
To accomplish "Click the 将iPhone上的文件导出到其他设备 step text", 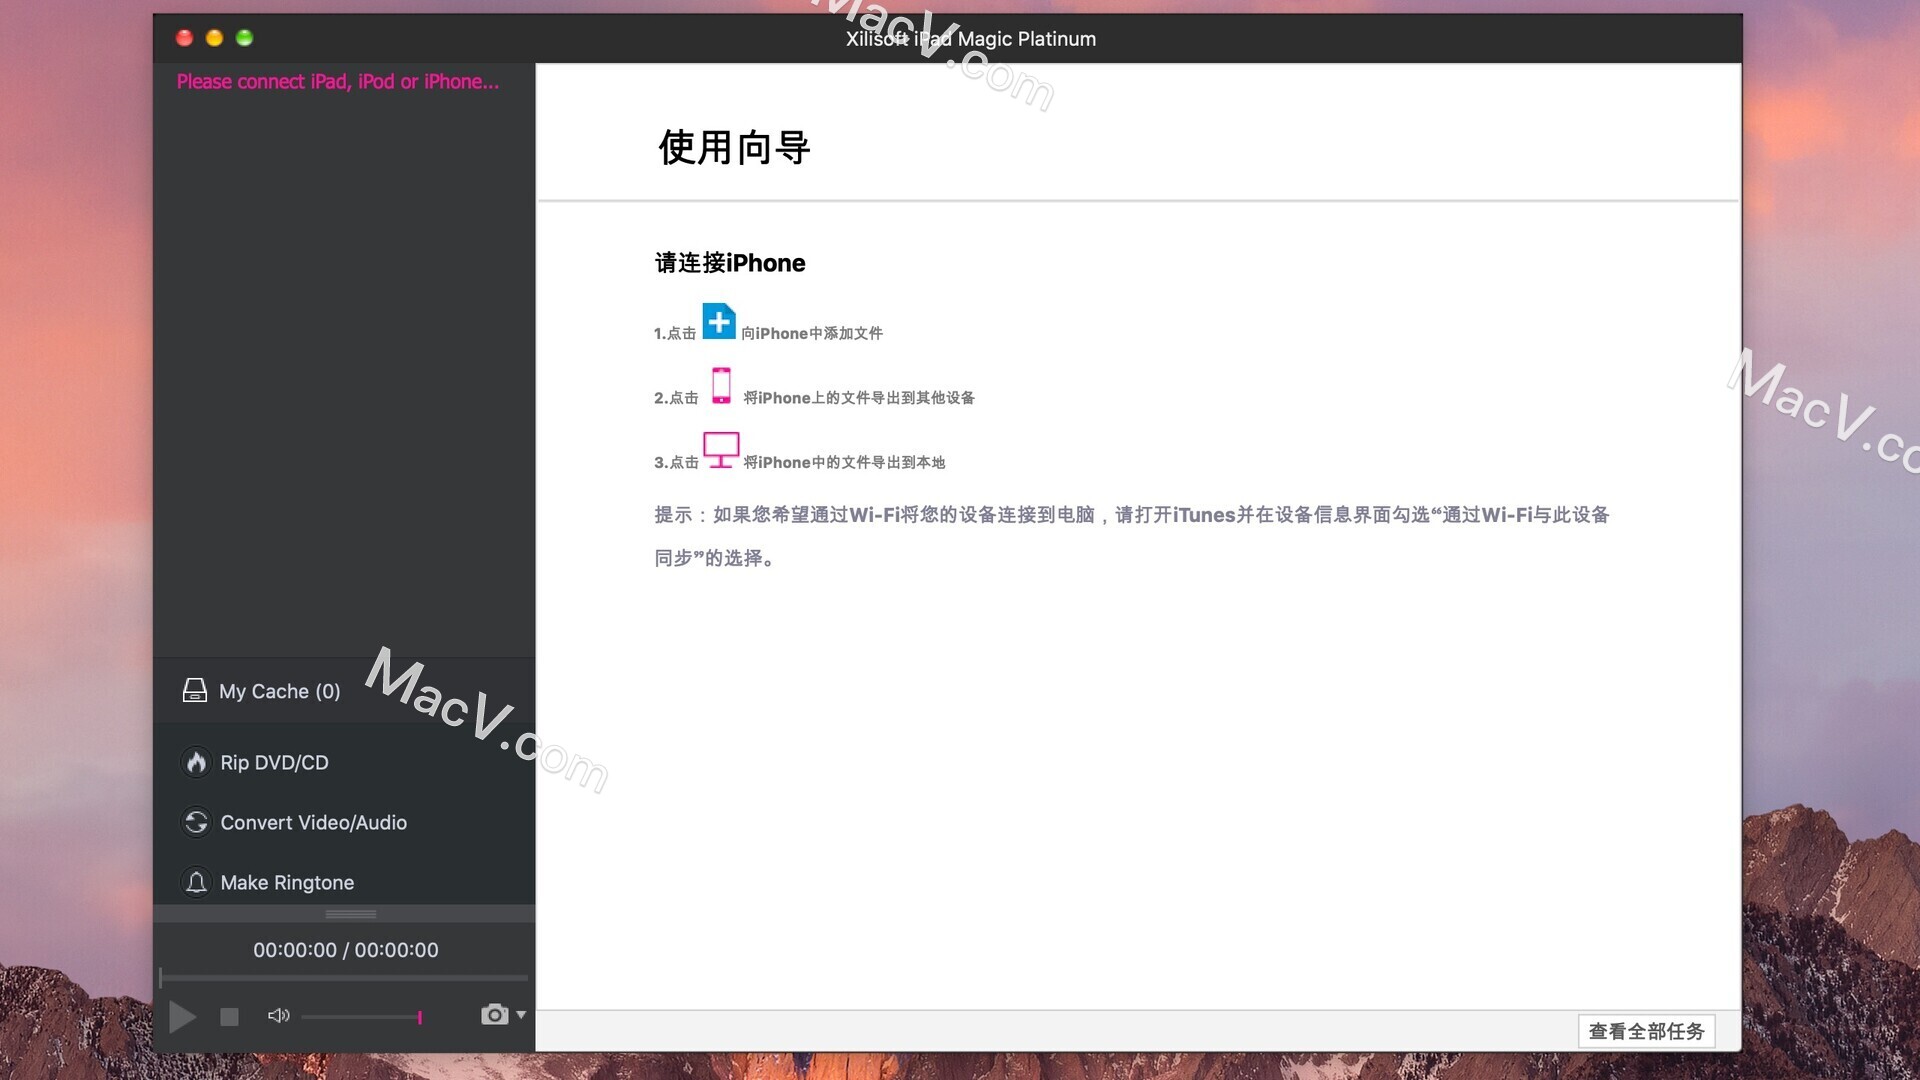I will pyautogui.click(x=859, y=398).
